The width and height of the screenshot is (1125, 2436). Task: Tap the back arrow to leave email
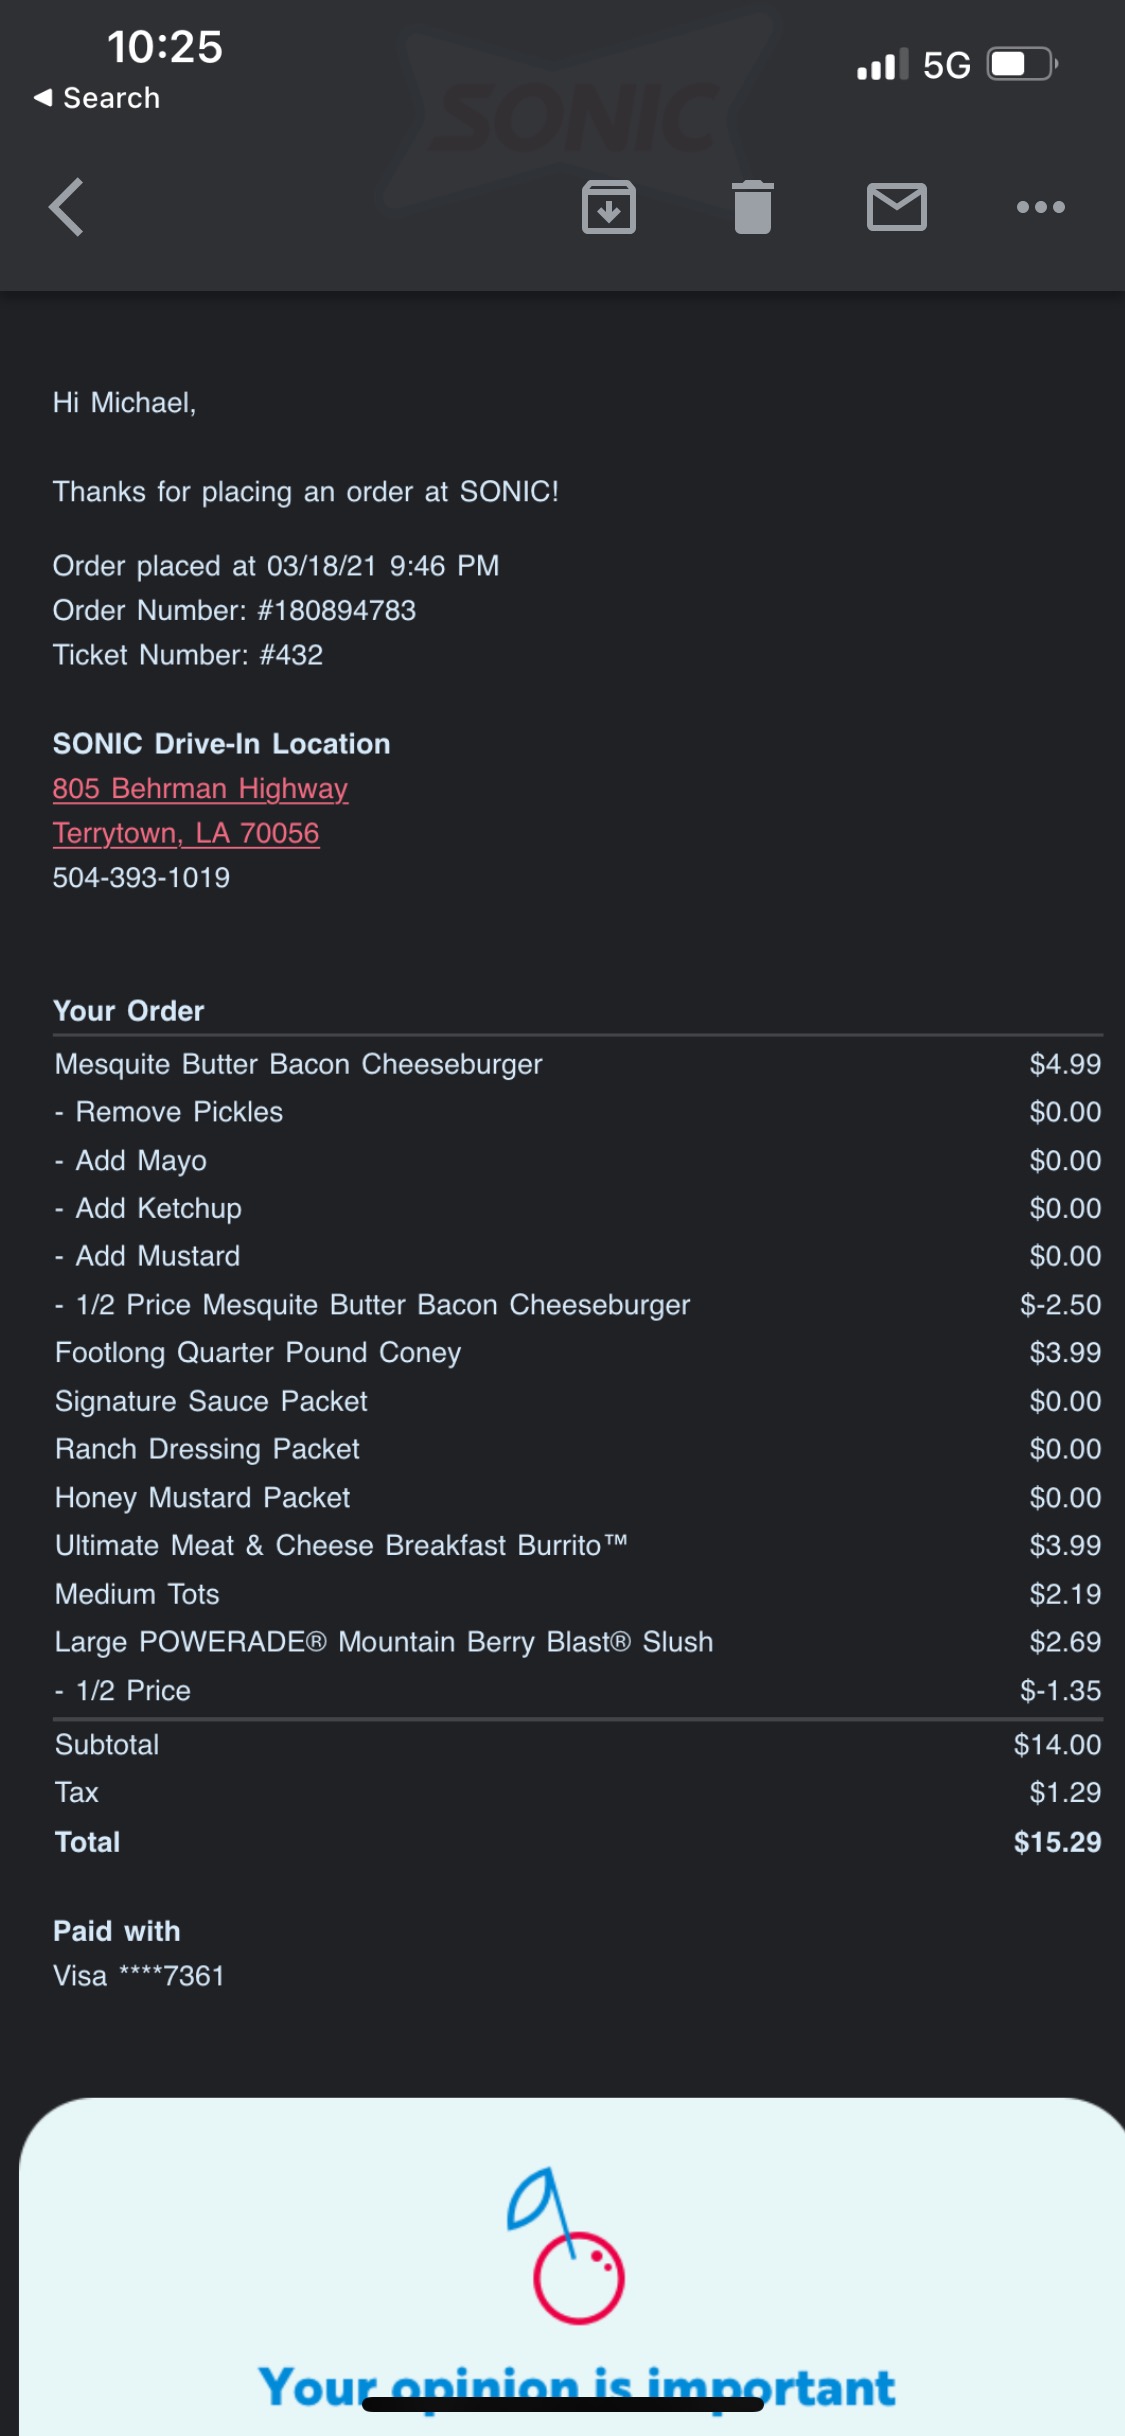(67, 207)
